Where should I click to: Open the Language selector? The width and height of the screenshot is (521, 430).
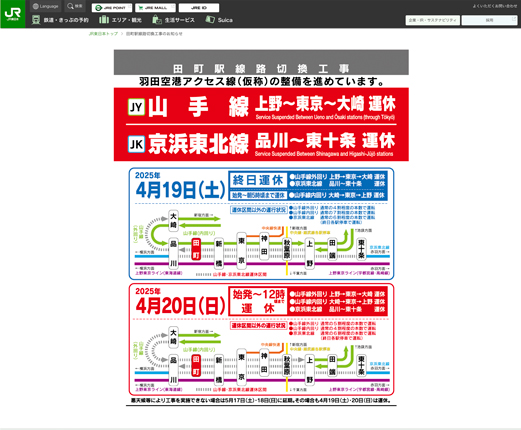(45, 6)
